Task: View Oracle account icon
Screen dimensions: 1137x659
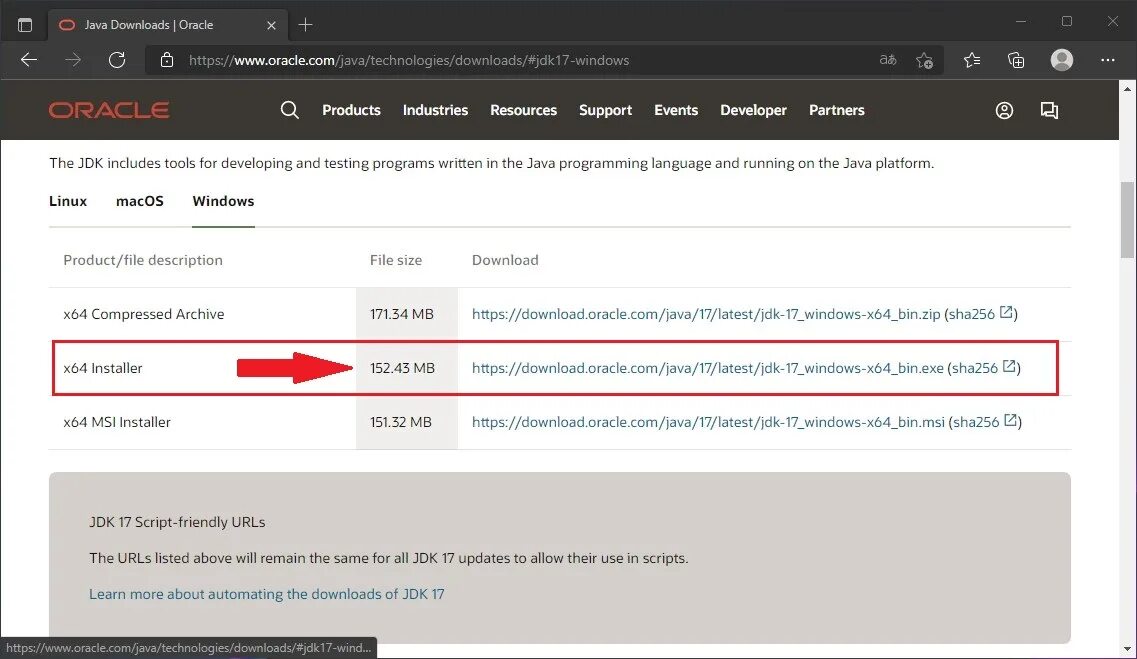Action: click(x=1004, y=110)
